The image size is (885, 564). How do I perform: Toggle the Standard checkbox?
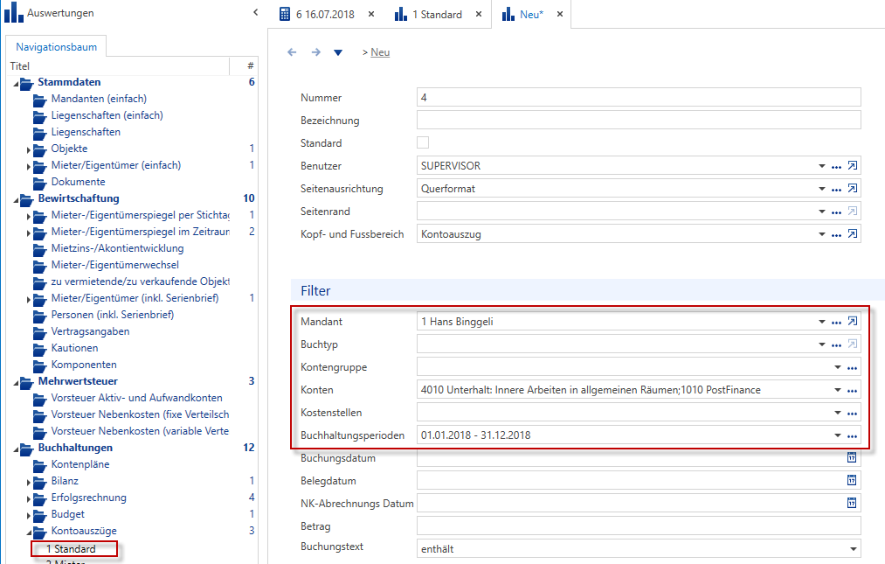(x=423, y=142)
